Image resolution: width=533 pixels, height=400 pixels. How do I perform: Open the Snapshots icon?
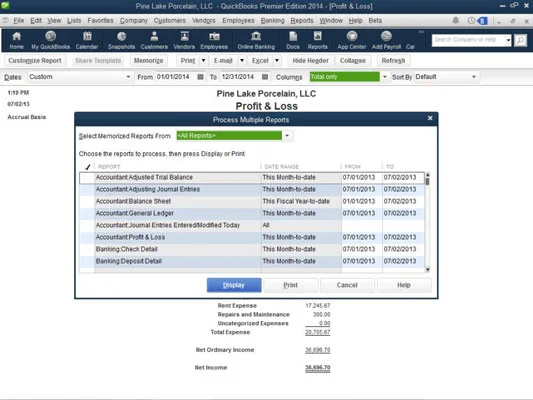pos(121,40)
